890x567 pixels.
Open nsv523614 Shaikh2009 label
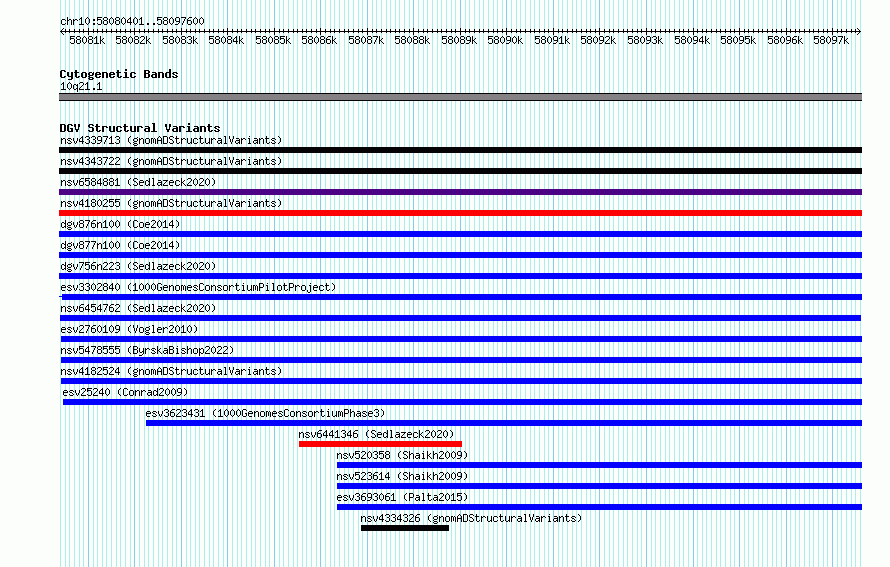pyautogui.click(x=402, y=476)
